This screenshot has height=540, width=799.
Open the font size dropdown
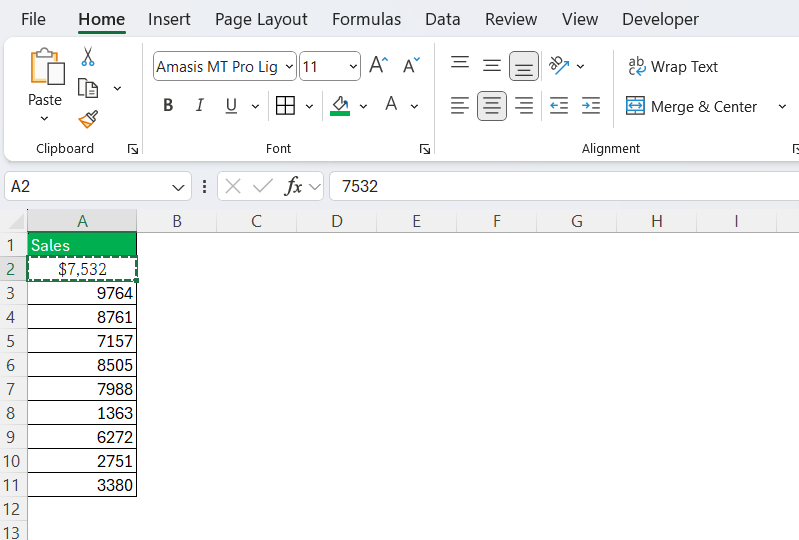(353, 67)
